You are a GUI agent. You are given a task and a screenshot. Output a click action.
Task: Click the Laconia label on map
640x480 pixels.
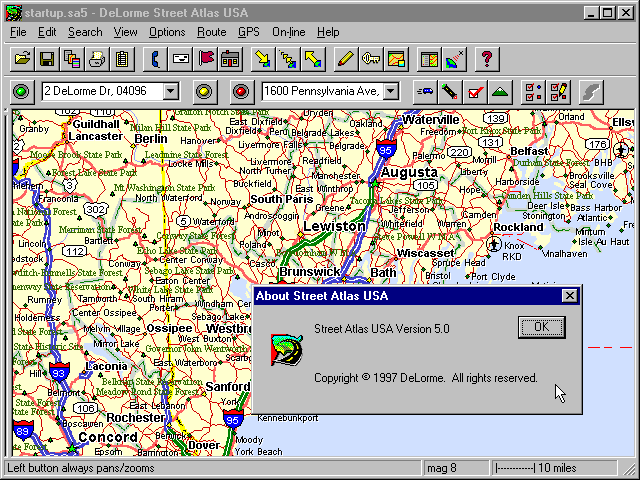(107, 366)
